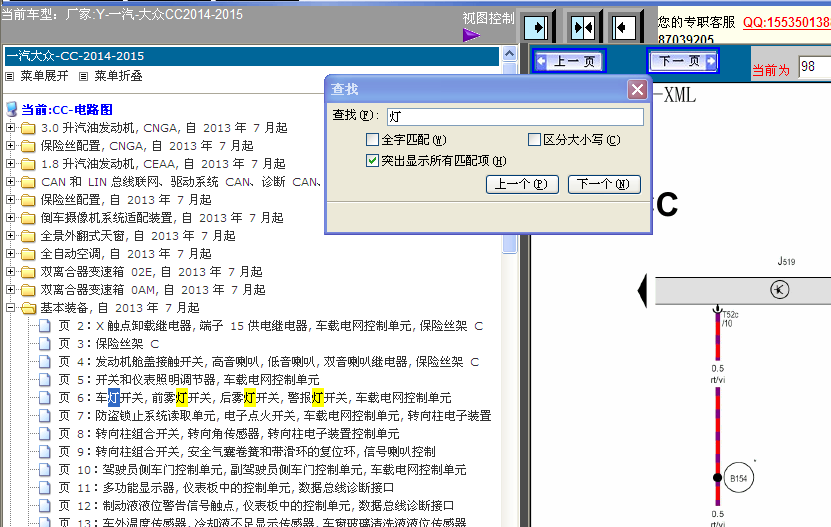Screen dimensions: 831x527
Task: Expand 3.0 升汽油发动机 CNGA folder
Action: (x=10, y=128)
